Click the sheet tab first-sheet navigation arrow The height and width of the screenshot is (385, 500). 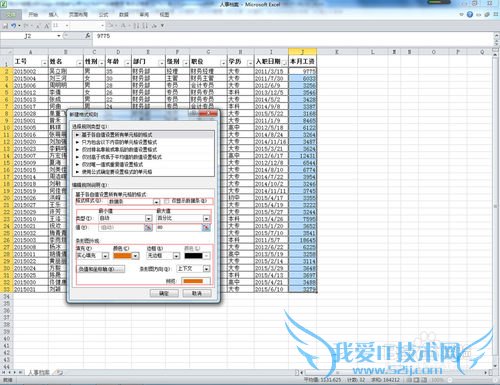[4, 372]
